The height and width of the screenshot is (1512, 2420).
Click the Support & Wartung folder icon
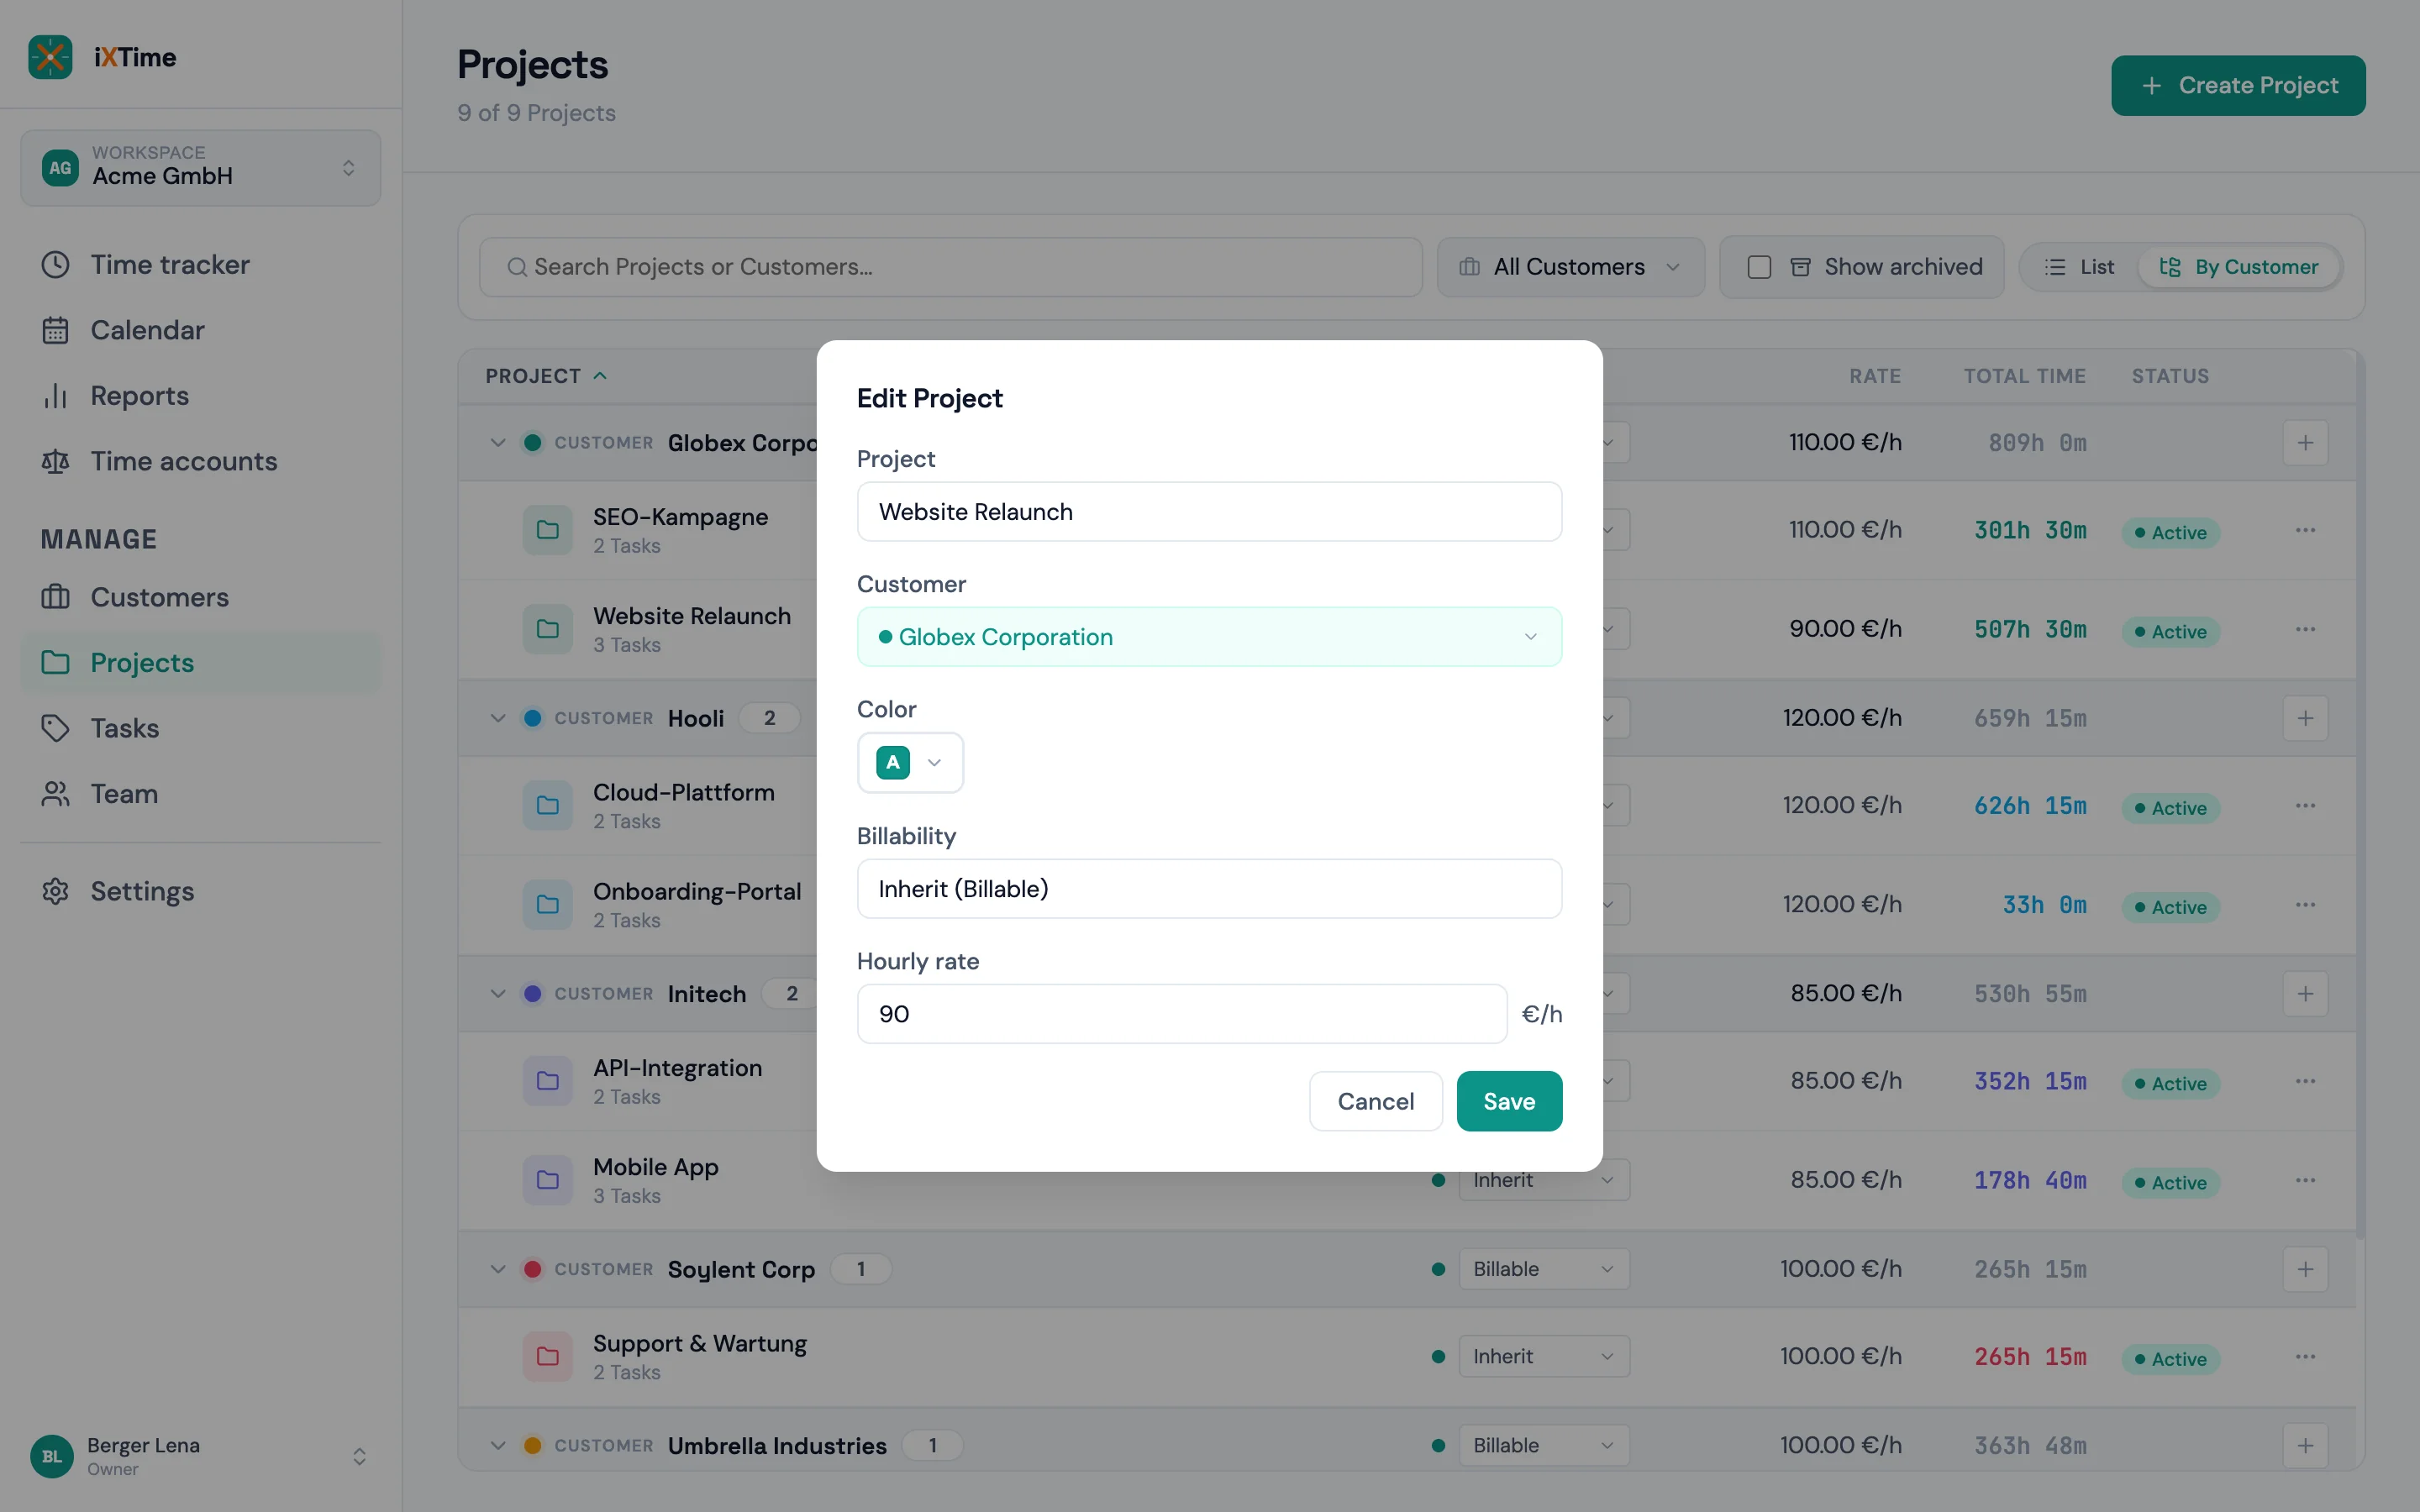click(x=548, y=1356)
